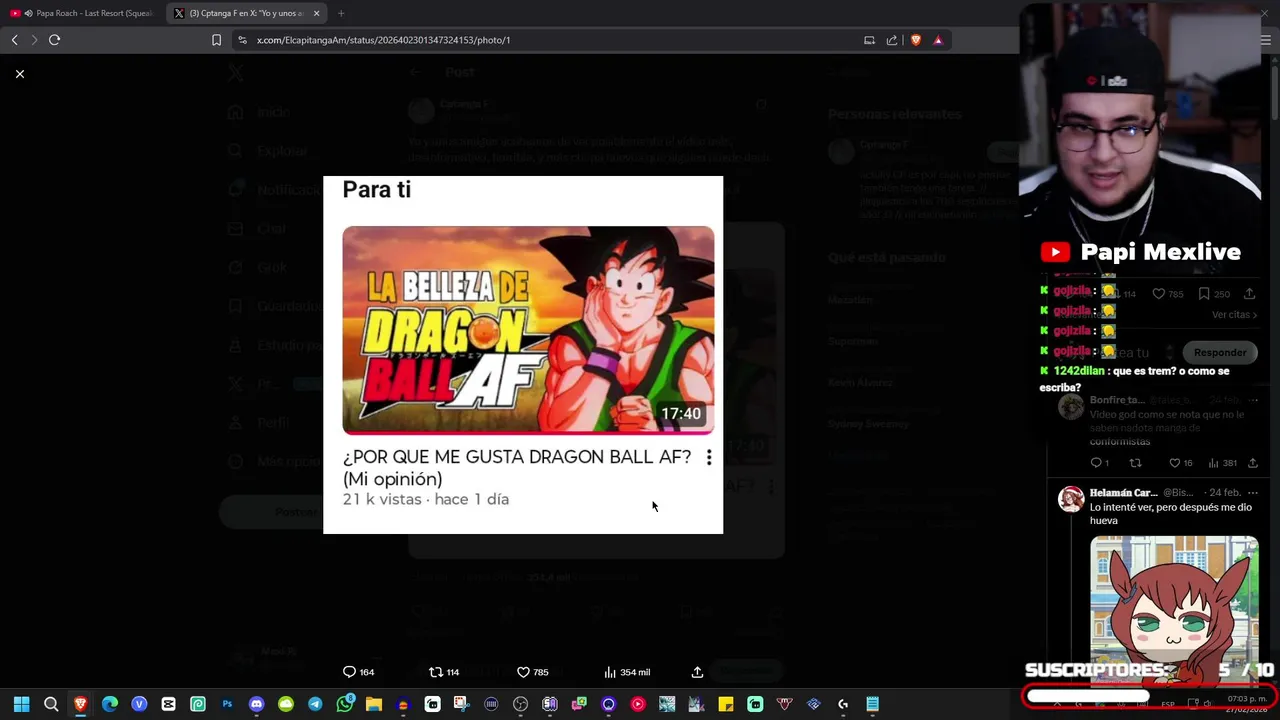Mute the Papa Roach tab audio

[27, 13]
